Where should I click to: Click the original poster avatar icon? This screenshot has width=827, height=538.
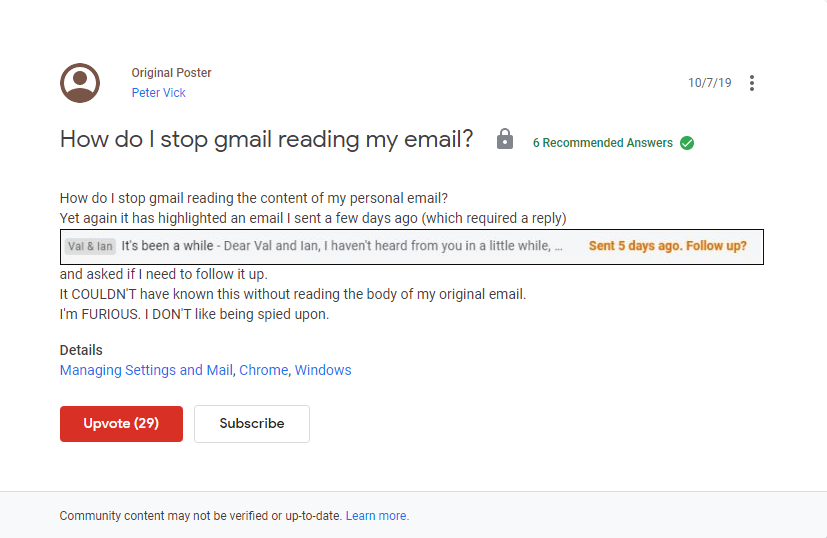point(80,83)
